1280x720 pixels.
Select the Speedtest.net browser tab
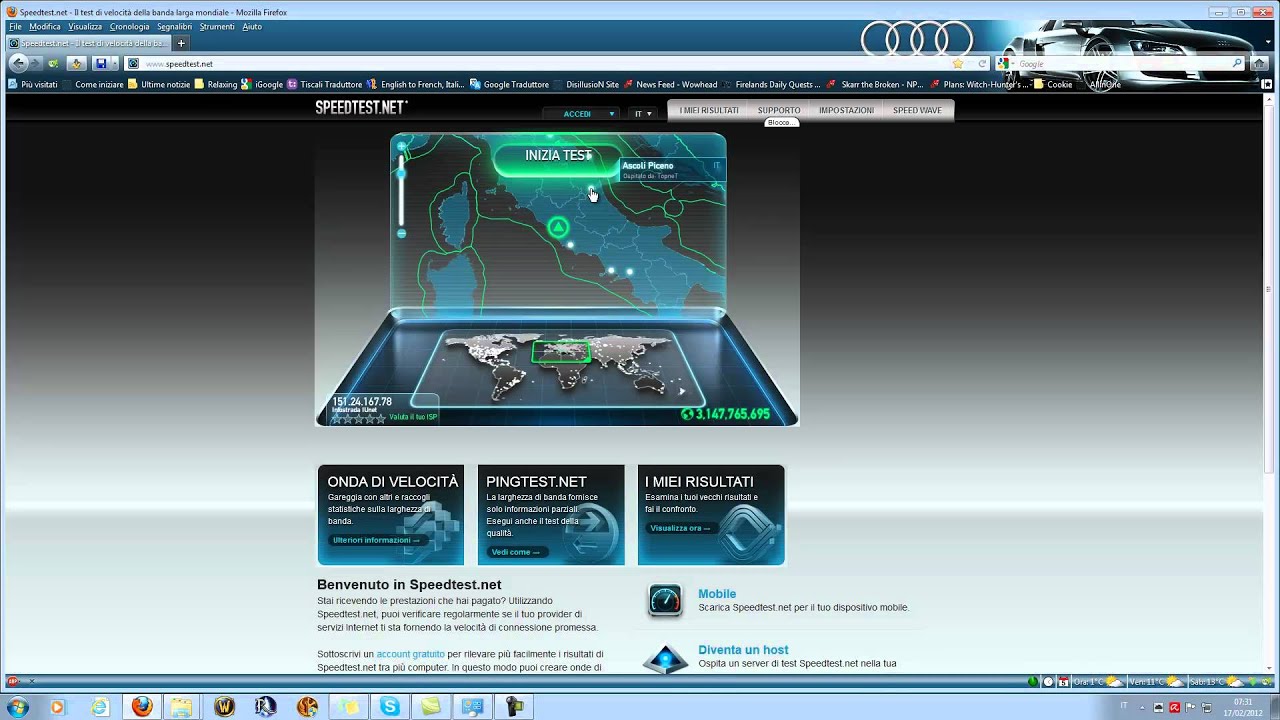pyautogui.click(x=88, y=43)
